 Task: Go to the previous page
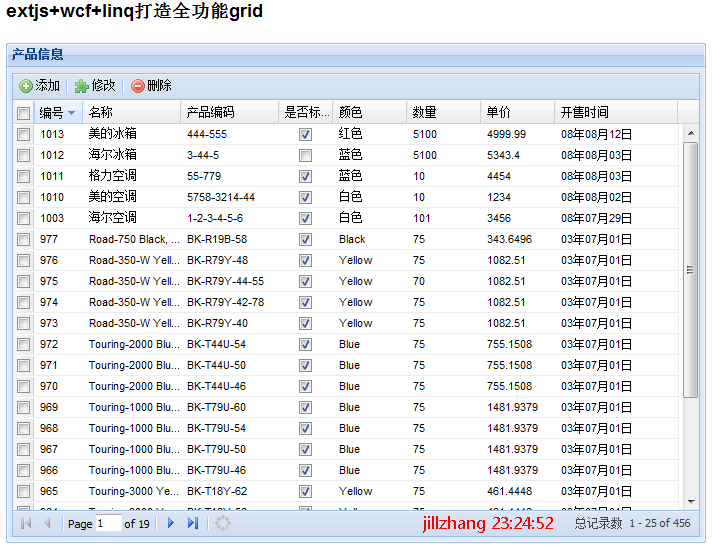click(x=47, y=523)
